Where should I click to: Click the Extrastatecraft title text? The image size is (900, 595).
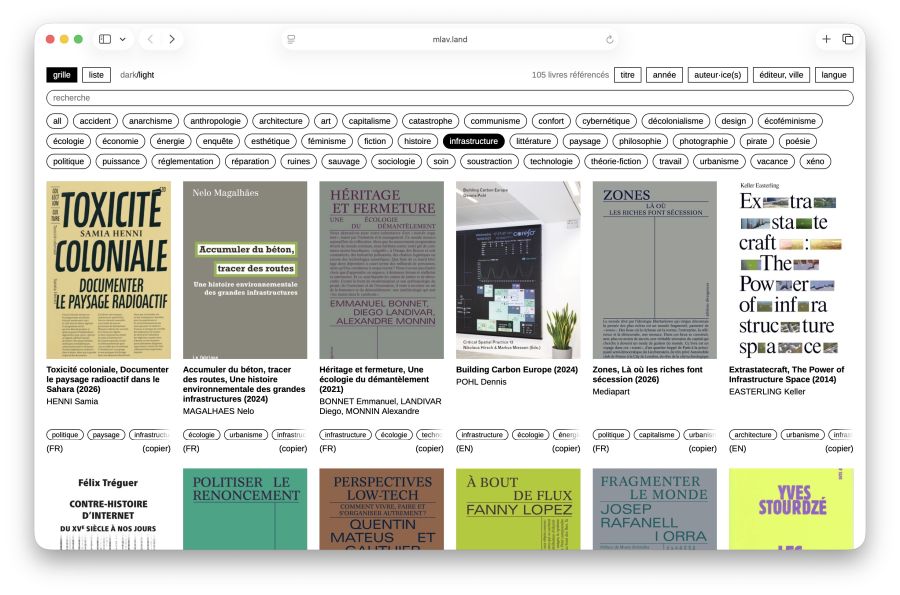pos(787,374)
